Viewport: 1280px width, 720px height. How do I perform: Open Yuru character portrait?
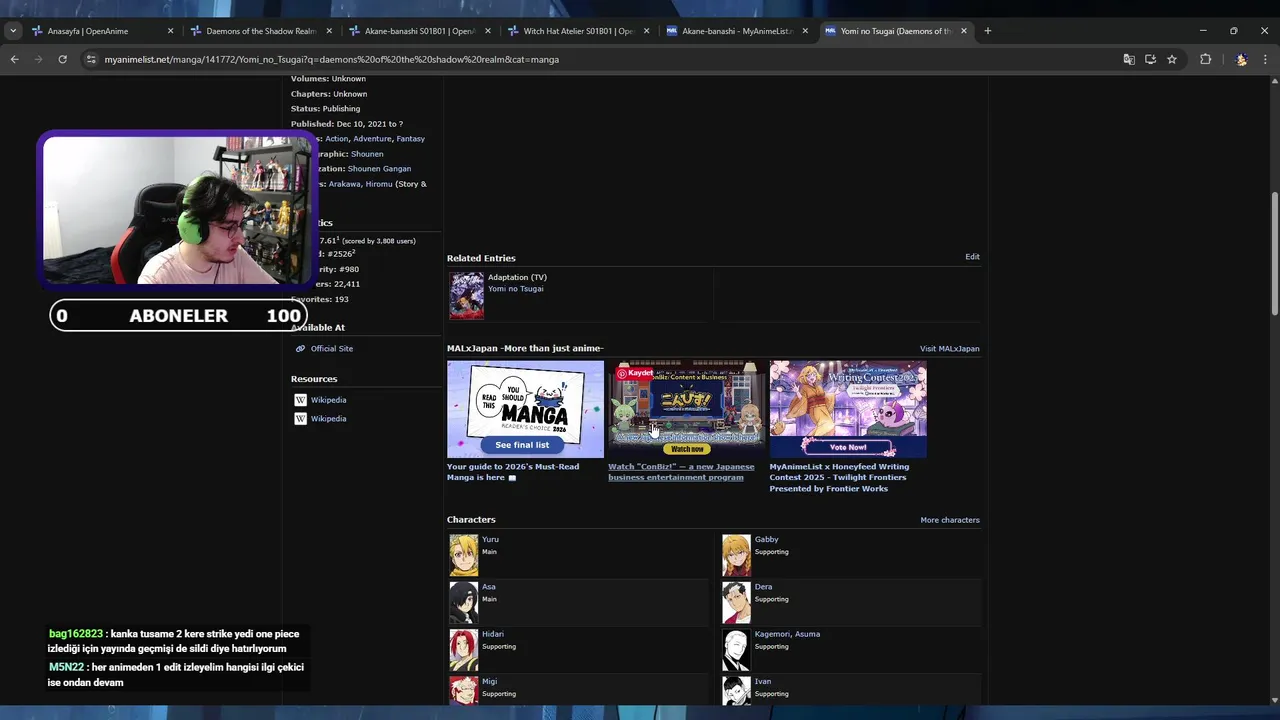pos(463,555)
